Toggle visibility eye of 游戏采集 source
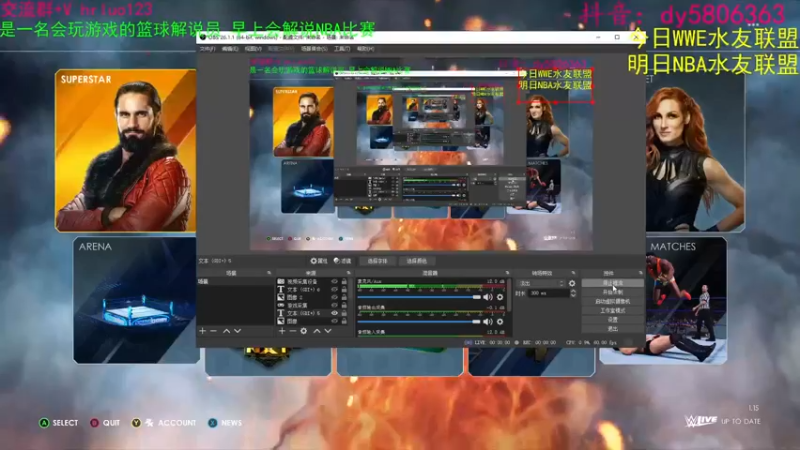 click(335, 305)
